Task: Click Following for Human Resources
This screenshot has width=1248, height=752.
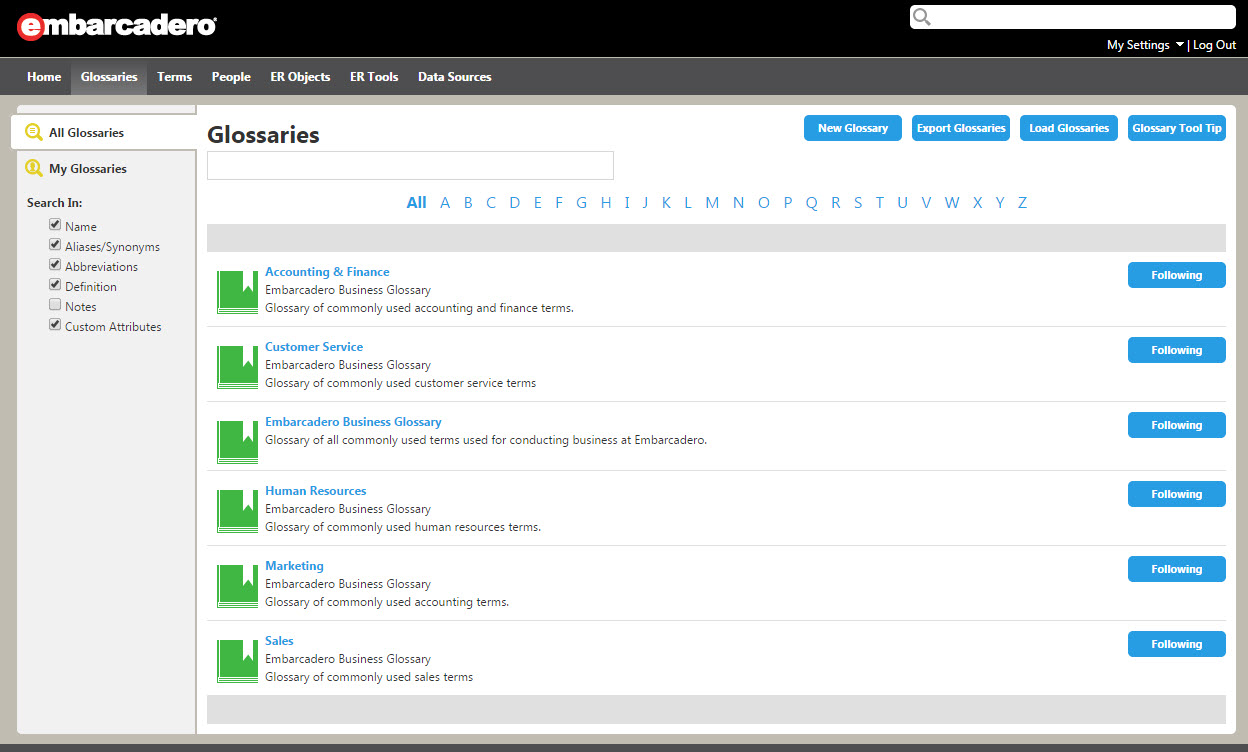Action: pyautogui.click(x=1177, y=494)
